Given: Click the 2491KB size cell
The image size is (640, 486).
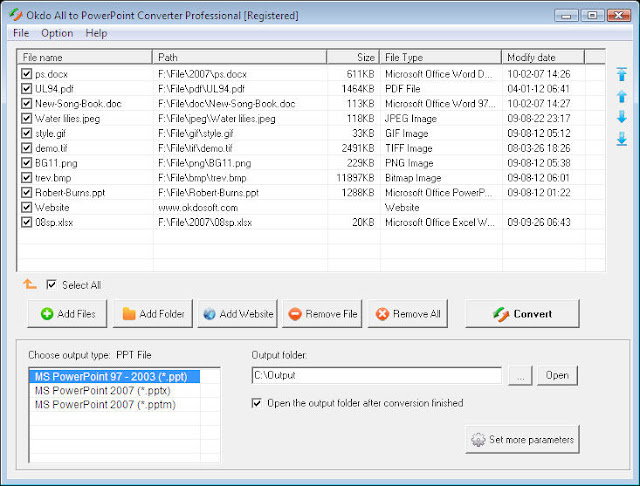Looking at the screenshot, I should click(x=358, y=148).
